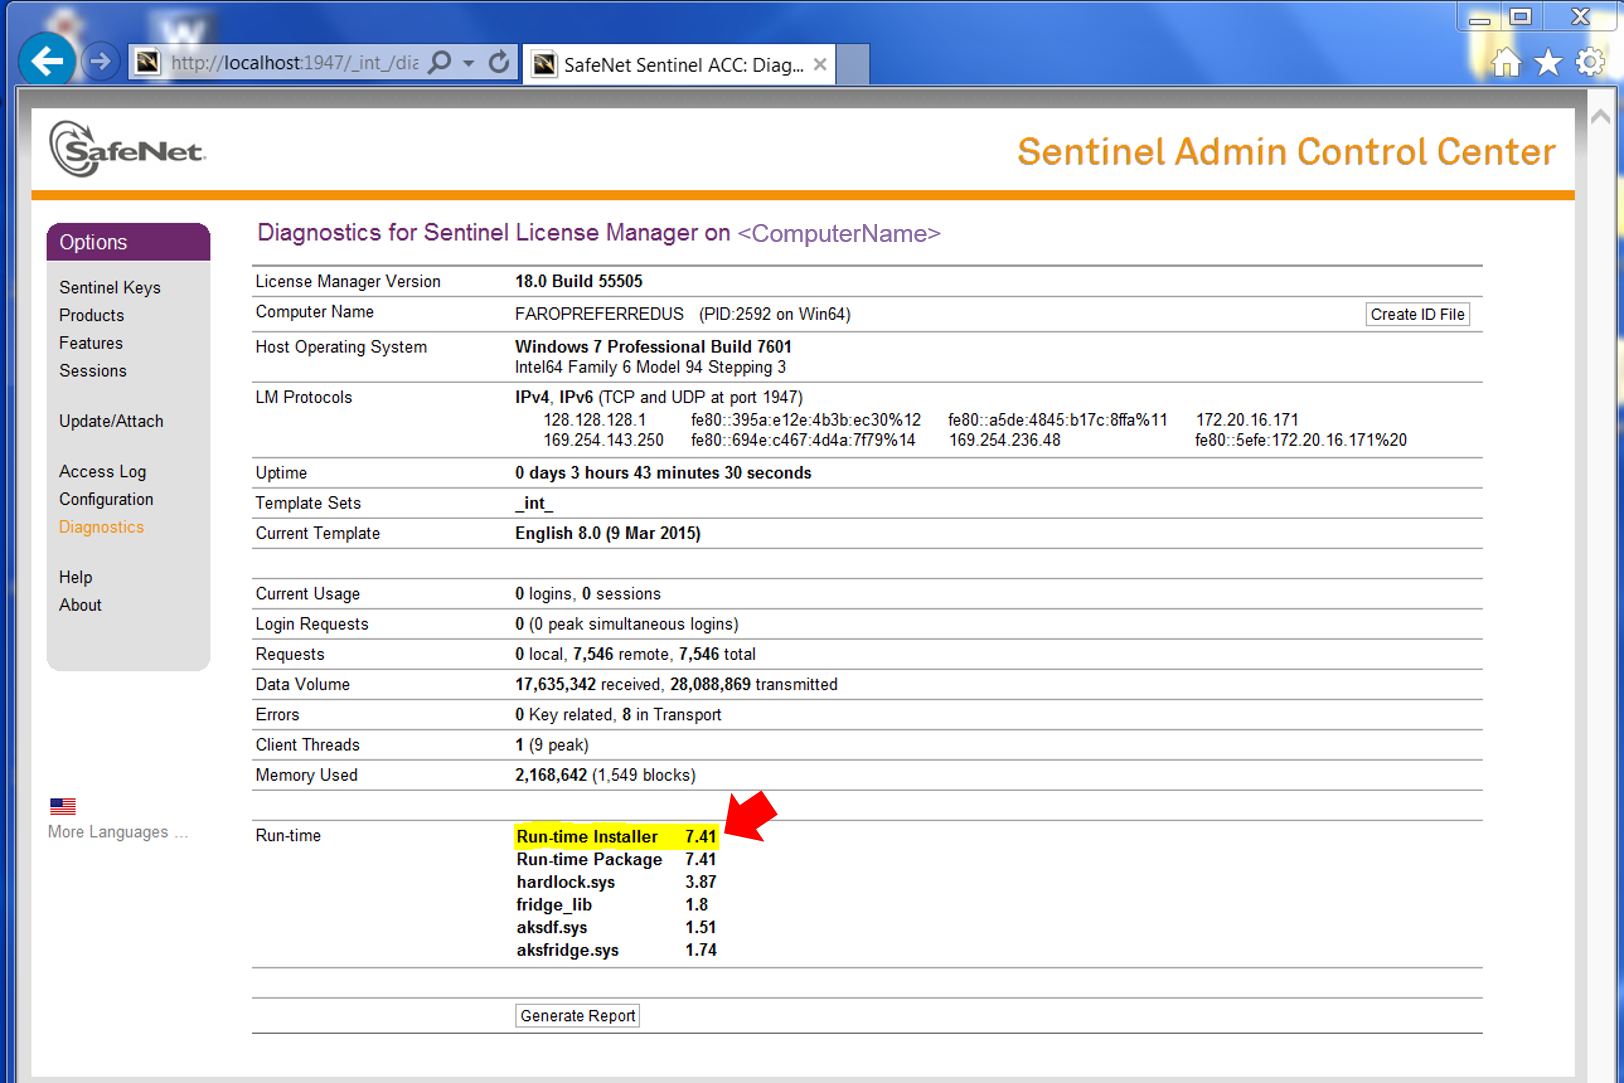Viewport: 1624px width, 1083px height.
Task: Open browser Tools gear icon
Action: pos(1590,63)
